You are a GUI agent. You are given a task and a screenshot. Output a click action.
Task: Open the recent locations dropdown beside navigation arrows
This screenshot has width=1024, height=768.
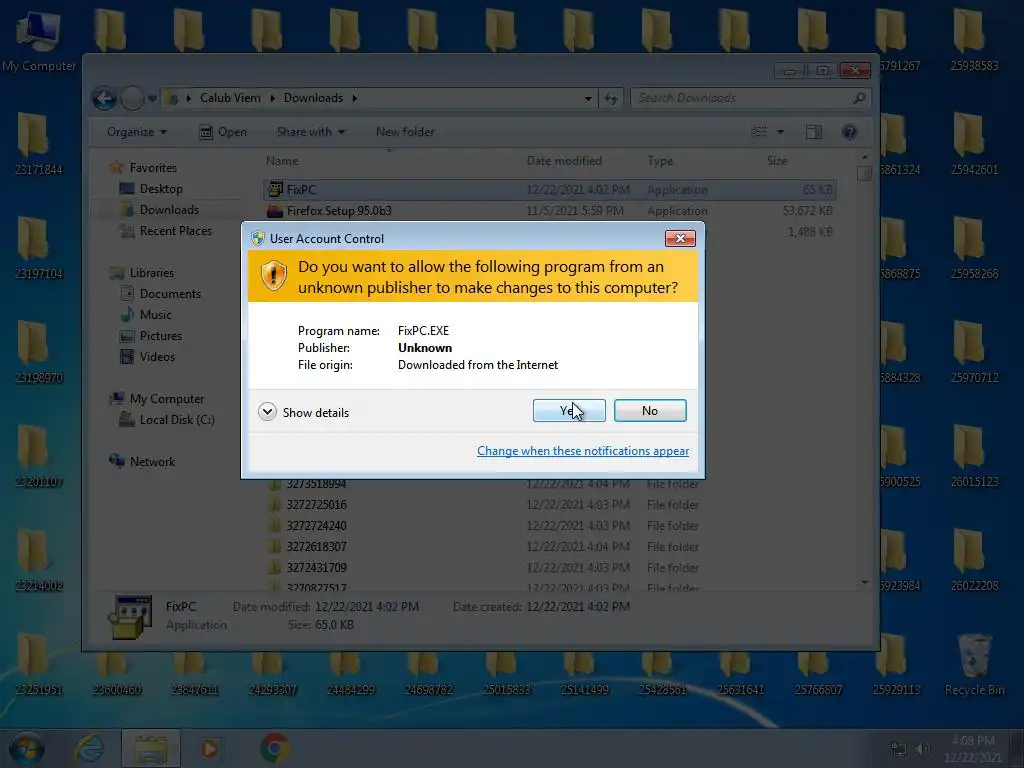tap(152, 99)
